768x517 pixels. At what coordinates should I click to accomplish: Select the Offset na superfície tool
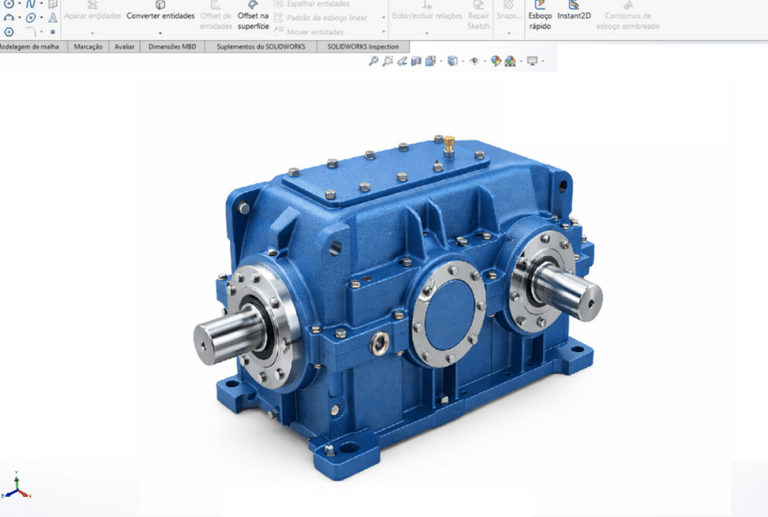coord(253,16)
